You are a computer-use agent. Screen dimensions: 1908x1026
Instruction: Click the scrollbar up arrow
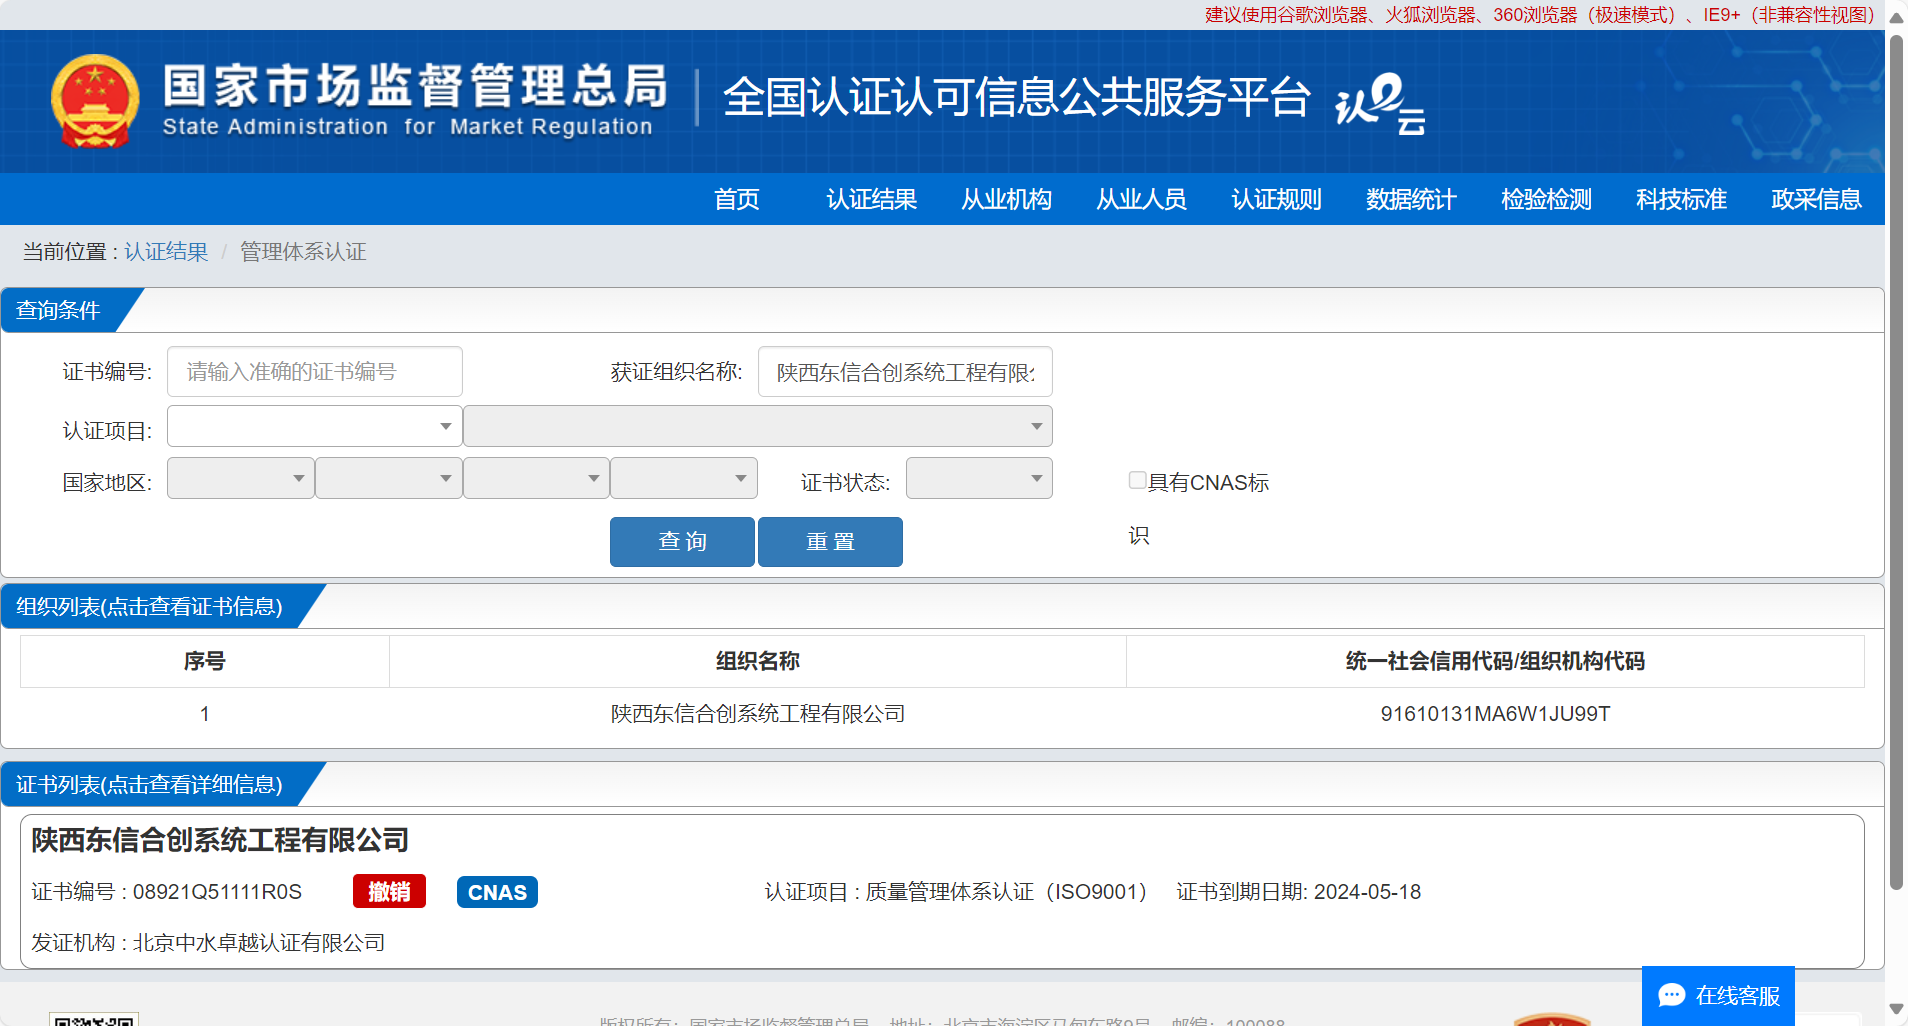click(1896, 17)
